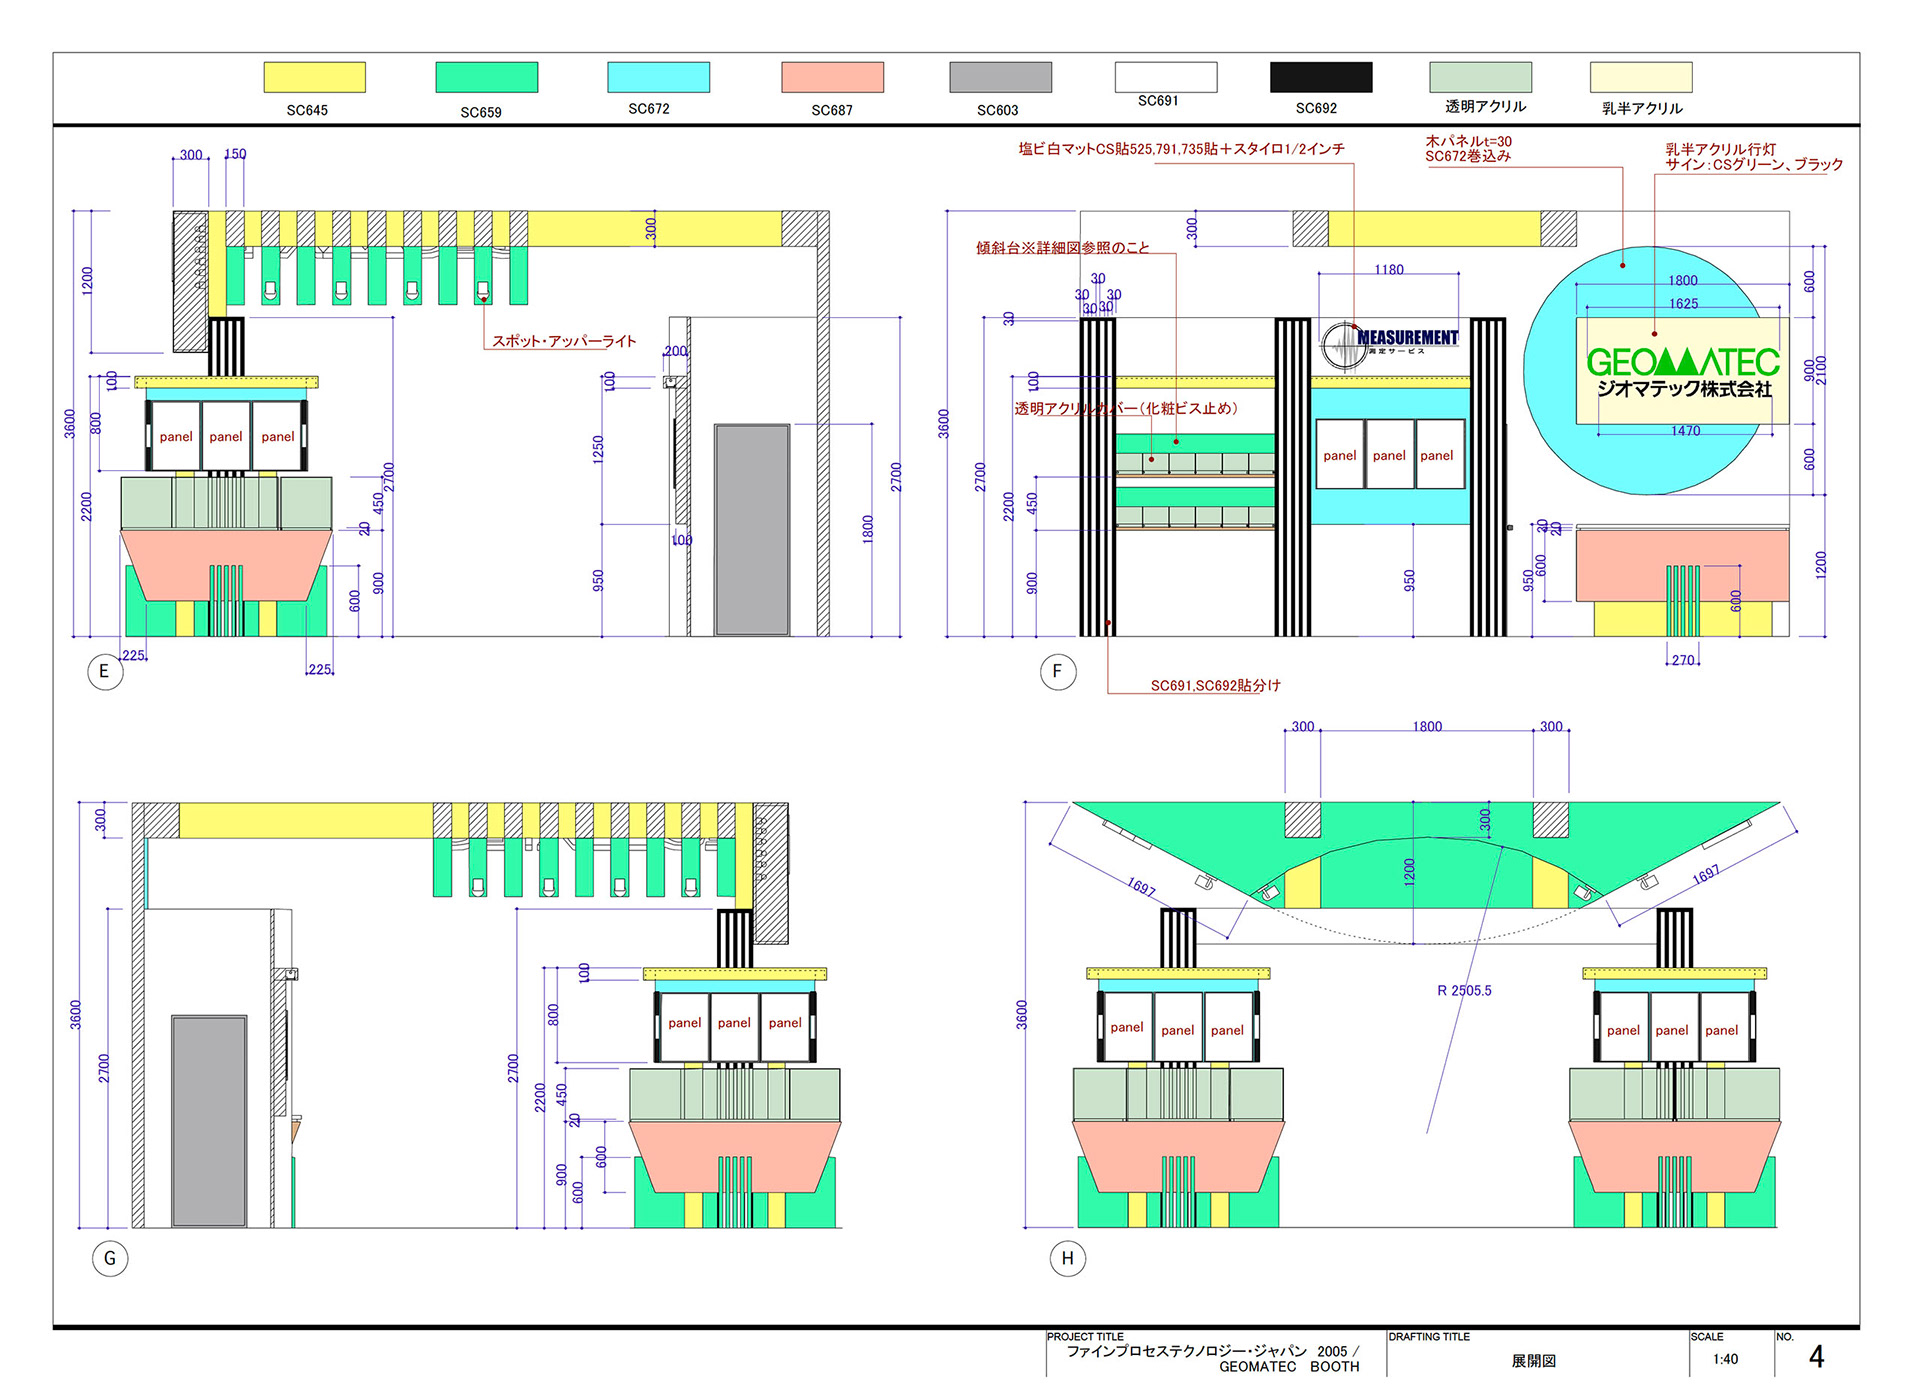Click the ジオマテック株式会社 company name
Screen dimensions: 1920x1391
tap(1684, 389)
